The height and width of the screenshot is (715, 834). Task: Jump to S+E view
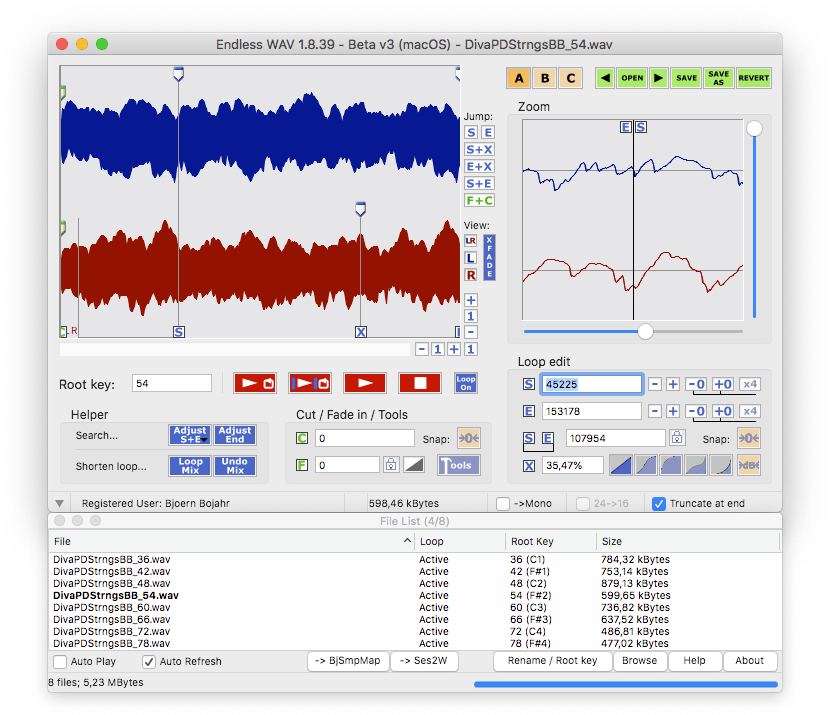pyautogui.click(x=479, y=184)
